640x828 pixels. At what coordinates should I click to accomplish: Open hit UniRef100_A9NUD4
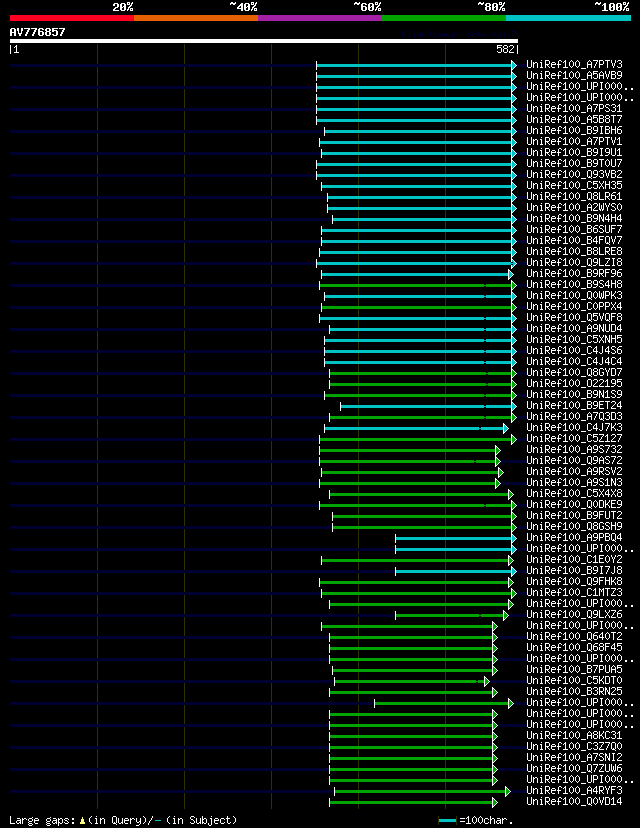pos(574,328)
